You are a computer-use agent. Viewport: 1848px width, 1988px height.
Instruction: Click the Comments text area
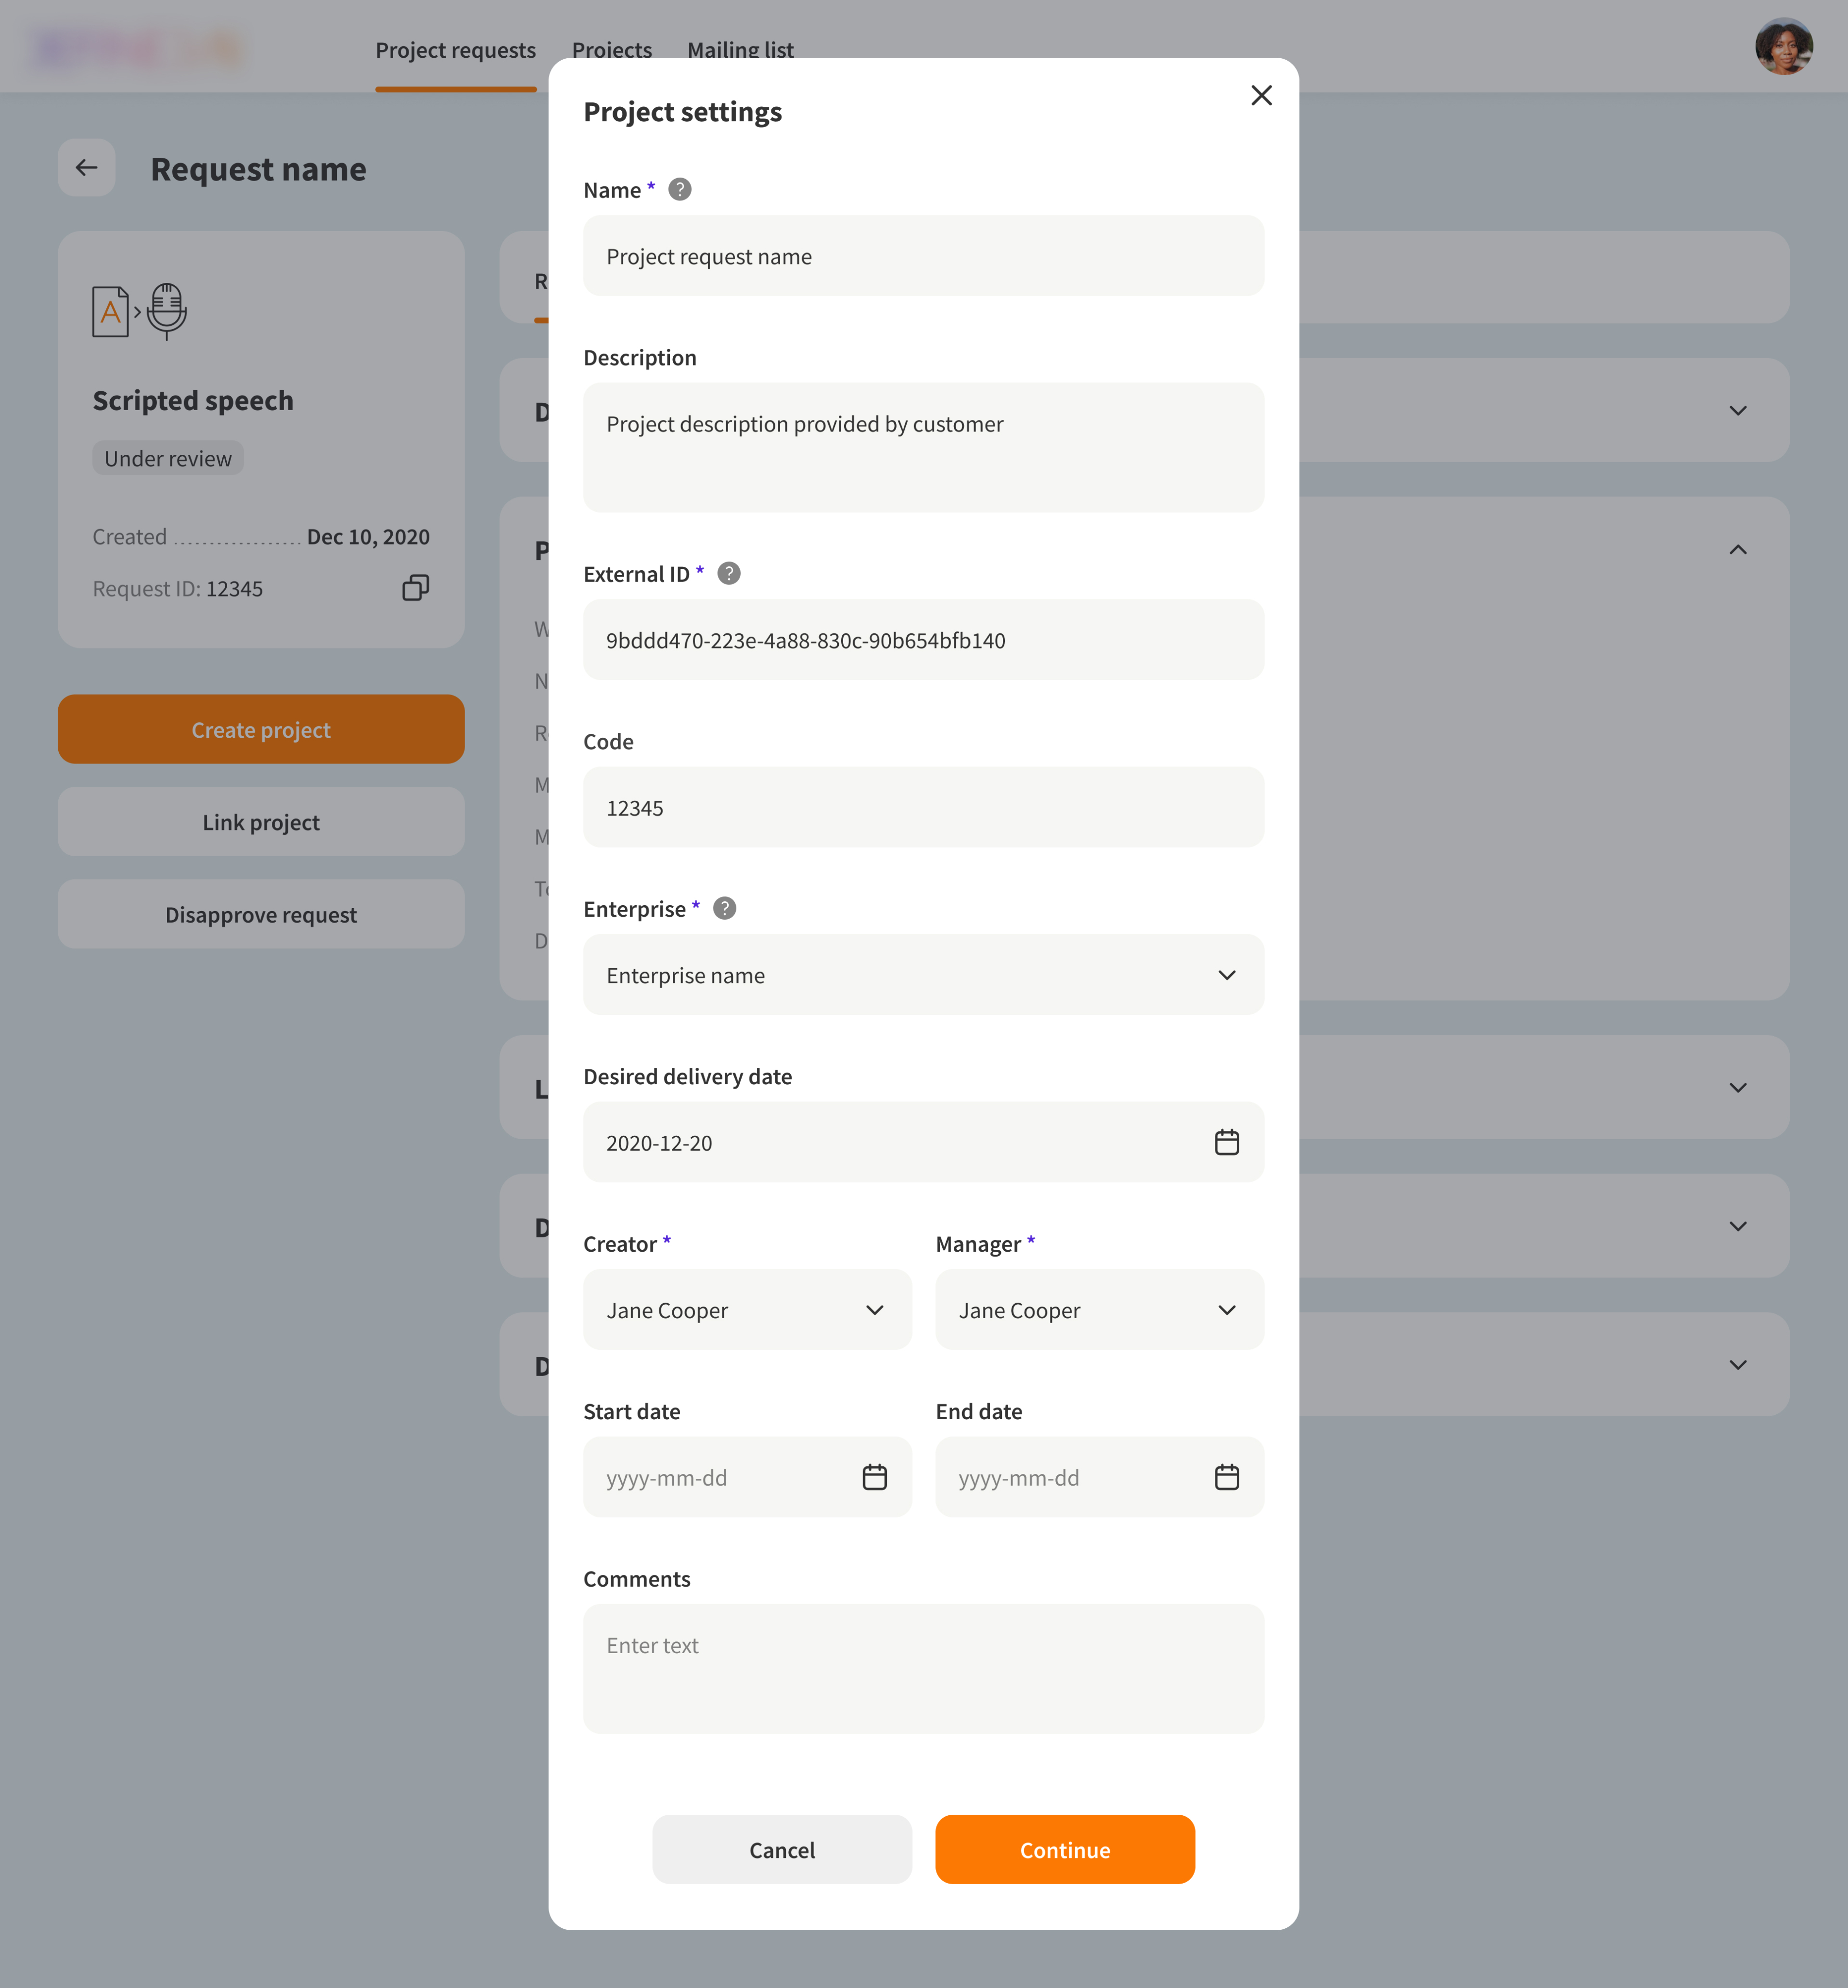[923, 1668]
